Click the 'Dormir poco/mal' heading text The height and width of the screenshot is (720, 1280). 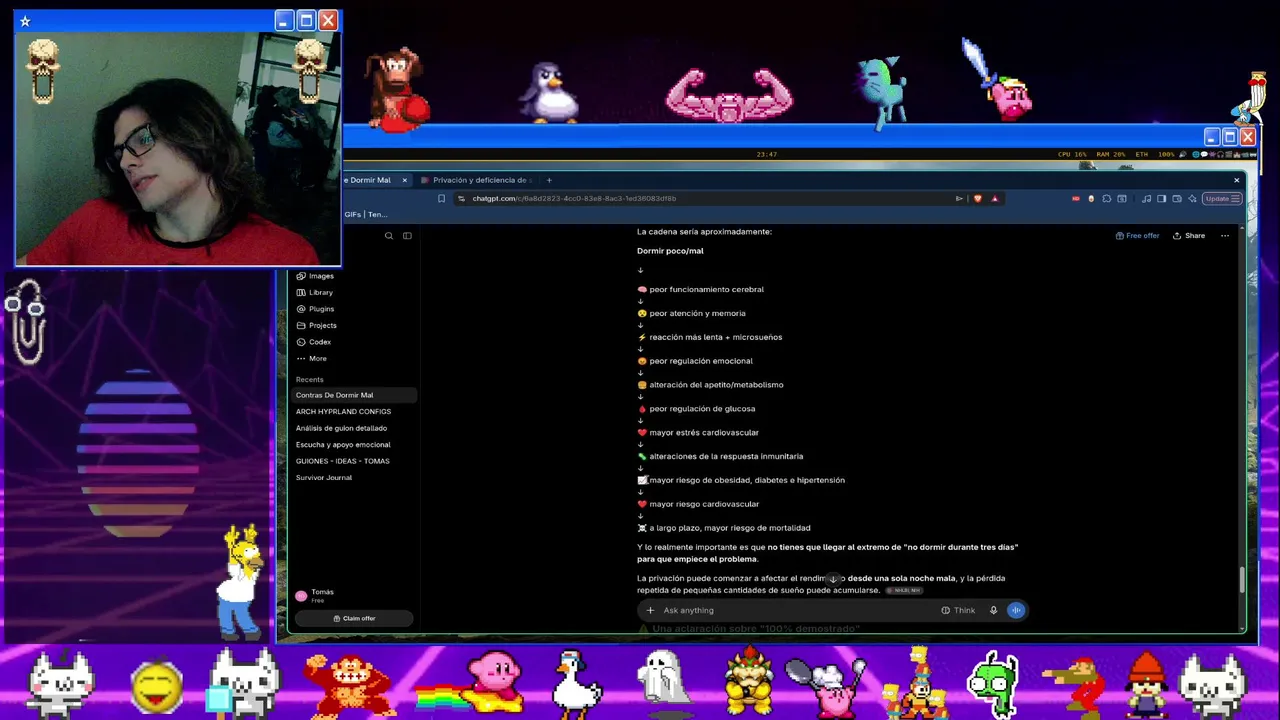tap(670, 251)
